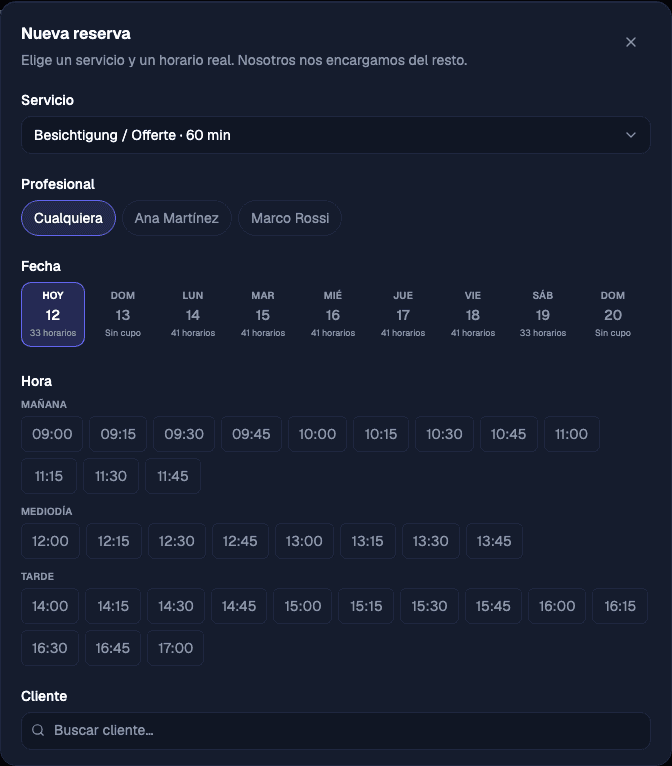Select date Sáb 19

coord(543,314)
